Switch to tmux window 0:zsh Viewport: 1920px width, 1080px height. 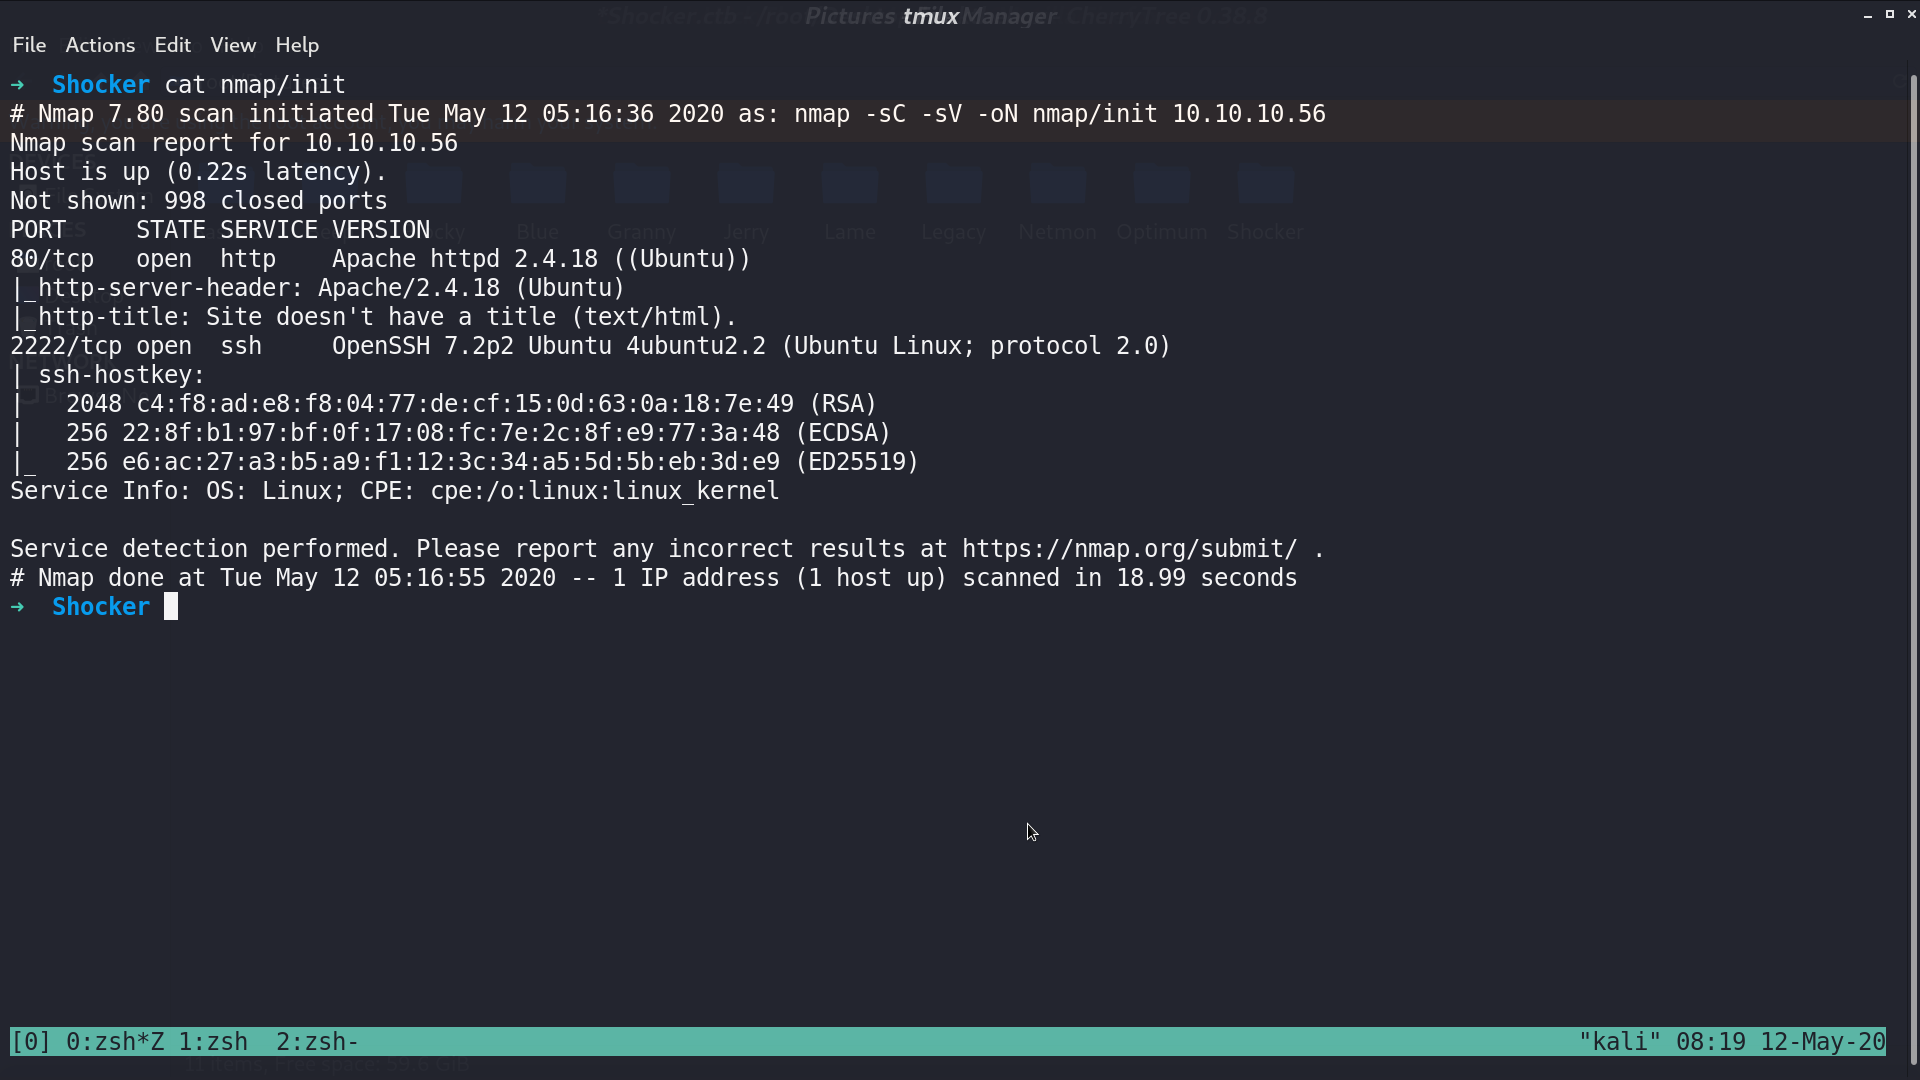115,1042
